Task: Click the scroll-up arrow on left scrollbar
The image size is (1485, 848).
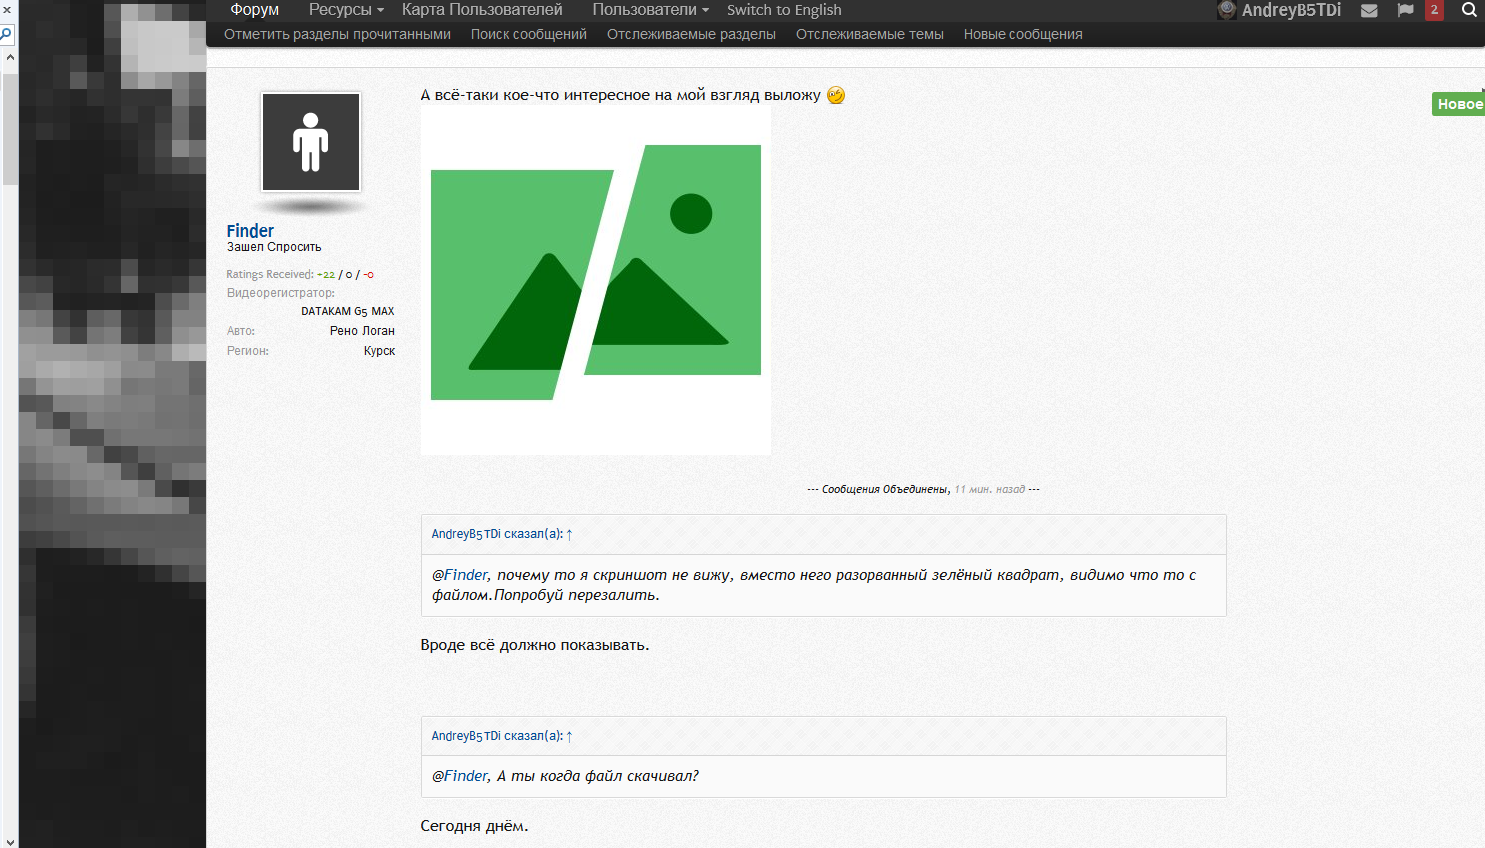Action: pyautogui.click(x=10, y=57)
